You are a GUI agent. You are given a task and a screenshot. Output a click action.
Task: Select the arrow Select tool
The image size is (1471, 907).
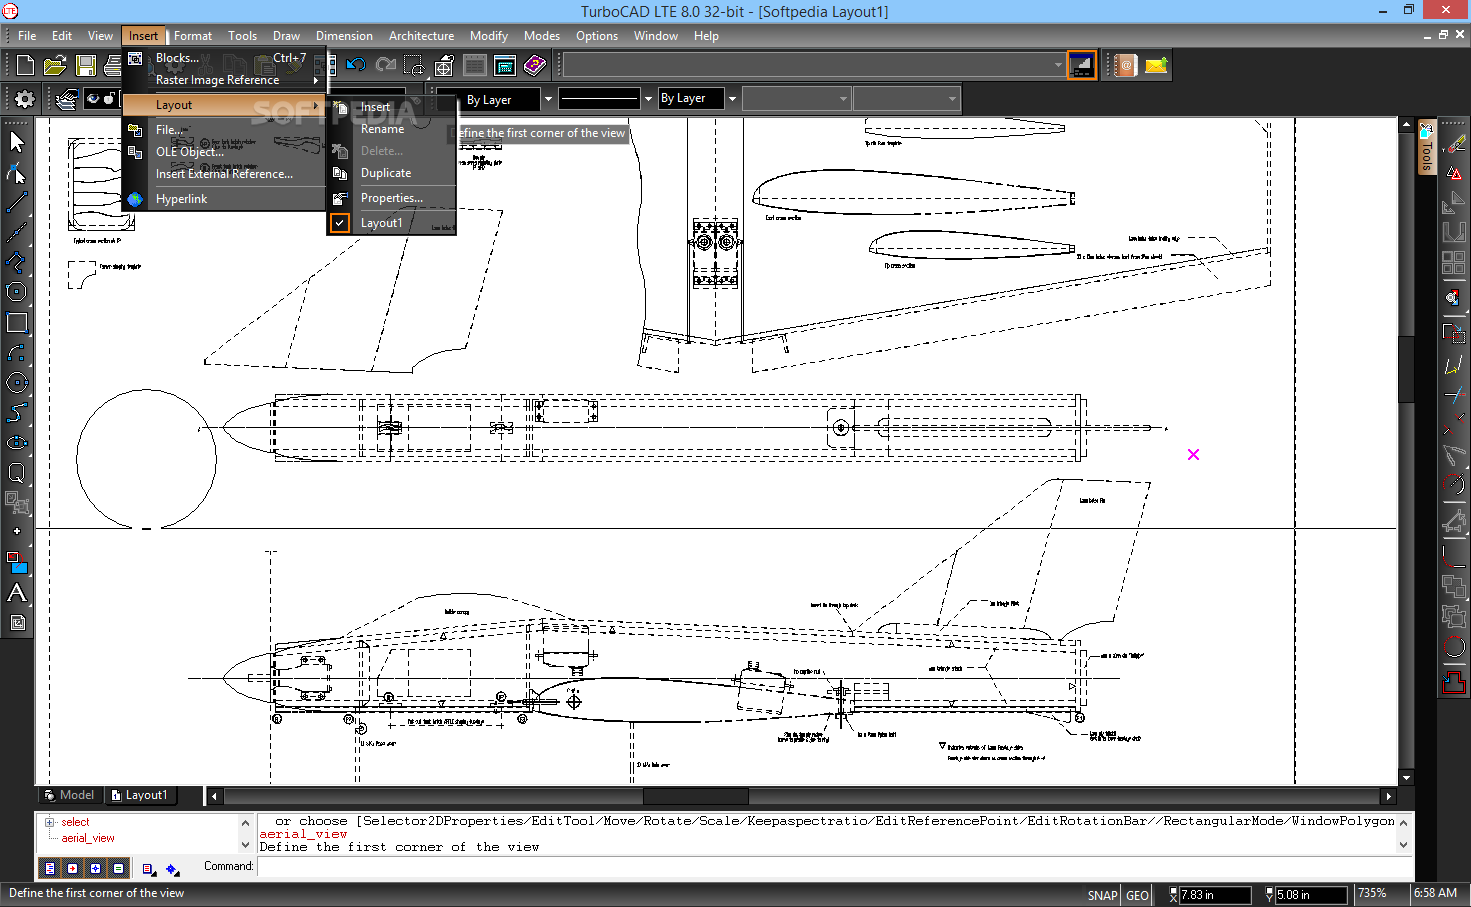point(17,141)
